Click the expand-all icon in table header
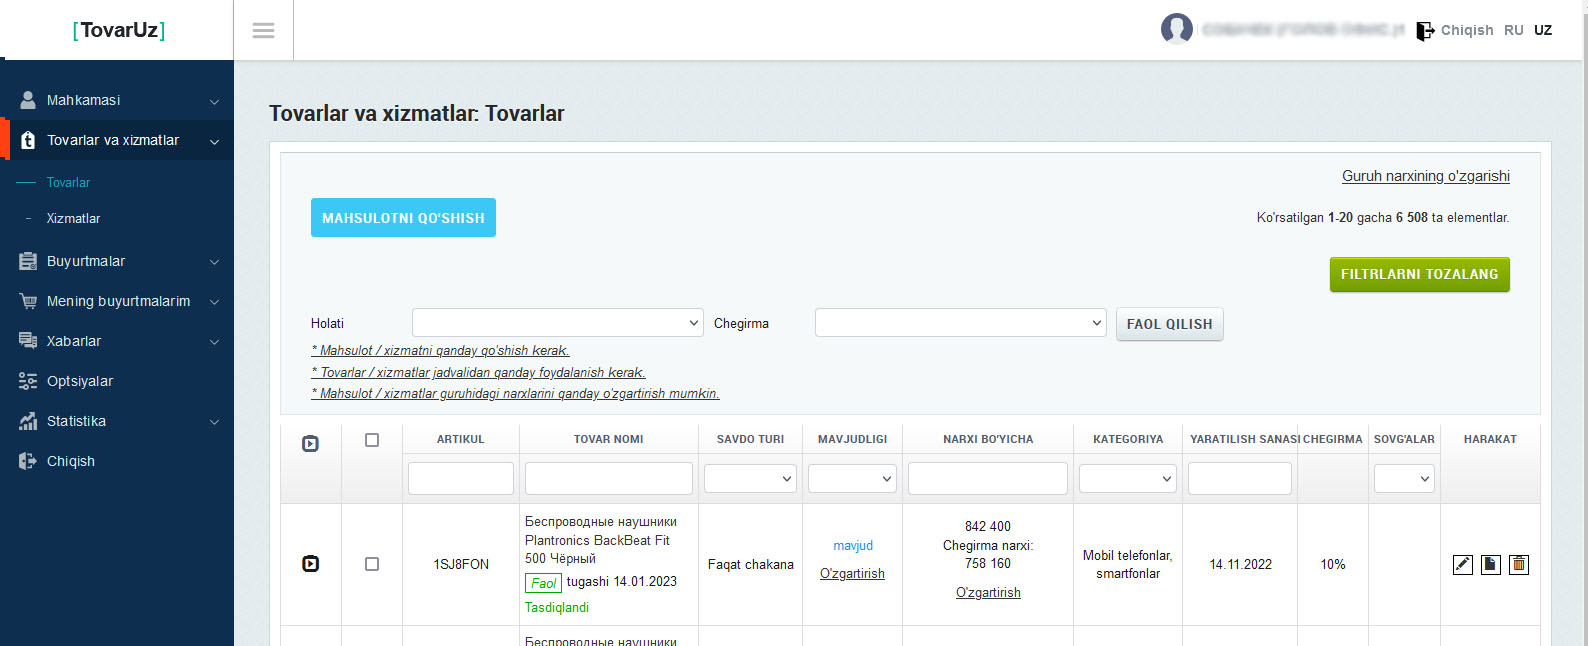The width and height of the screenshot is (1588, 646). point(310,443)
